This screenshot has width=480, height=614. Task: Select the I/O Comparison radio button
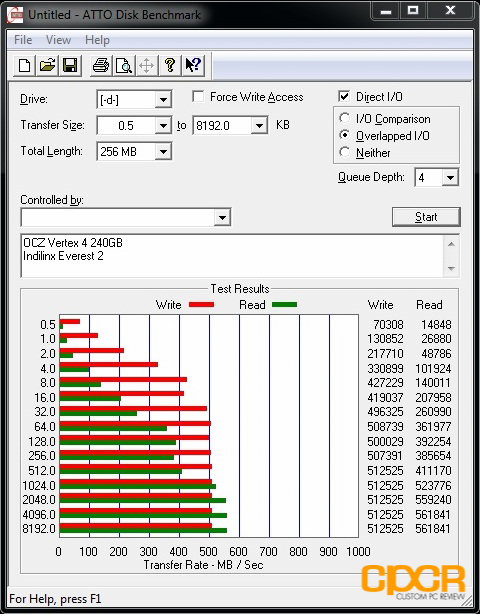345,118
